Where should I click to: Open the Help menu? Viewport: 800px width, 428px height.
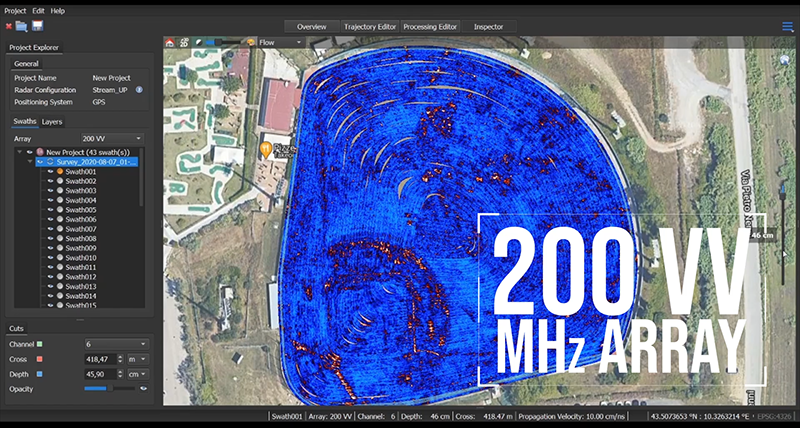click(58, 11)
